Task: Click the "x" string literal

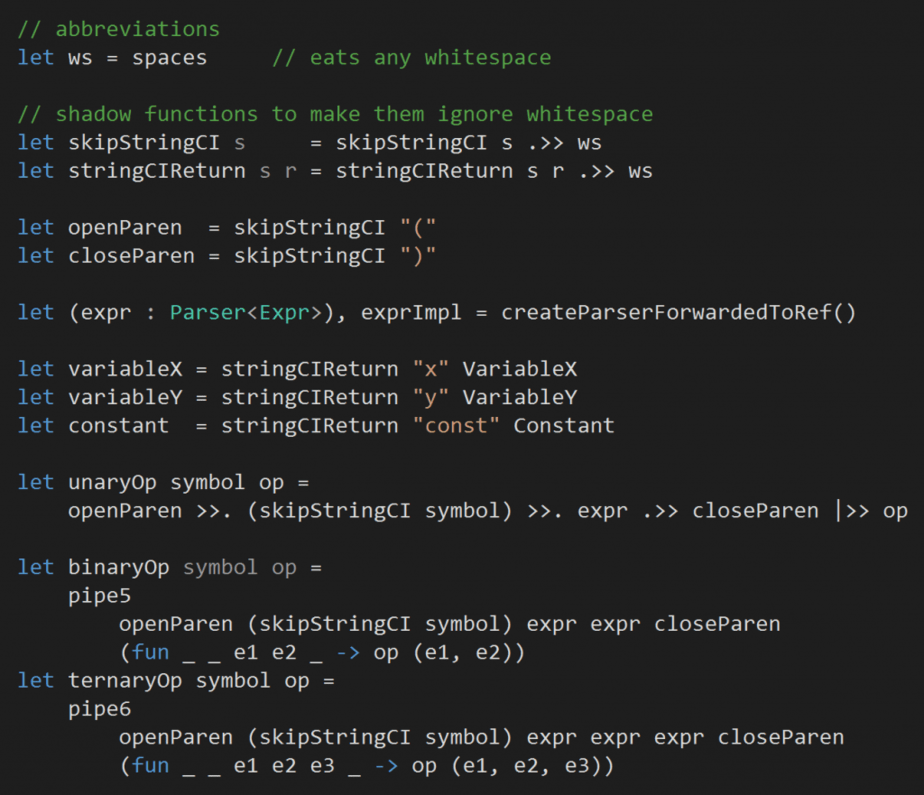Action: (430, 369)
